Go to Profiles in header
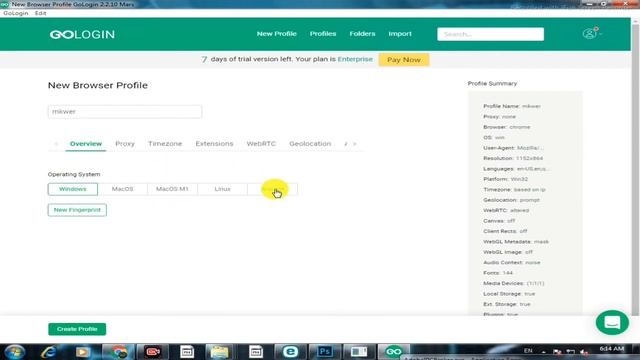This screenshot has width=640, height=360. tap(323, 34)
